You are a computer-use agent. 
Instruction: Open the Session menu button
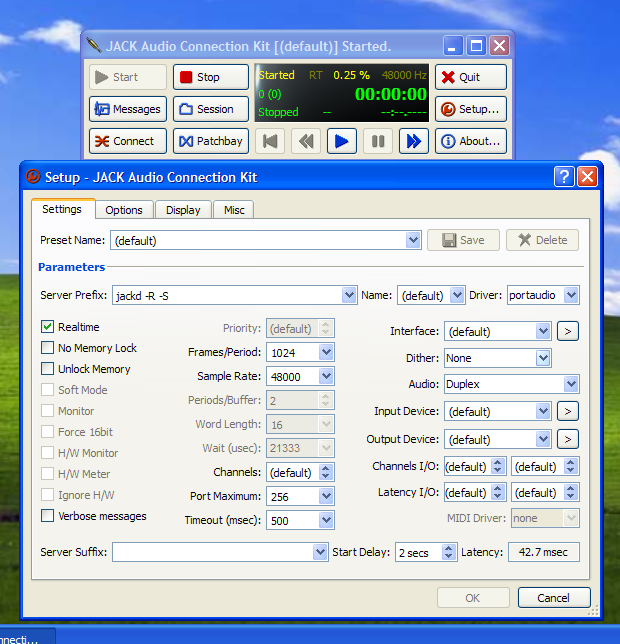(x=211, y=109)
